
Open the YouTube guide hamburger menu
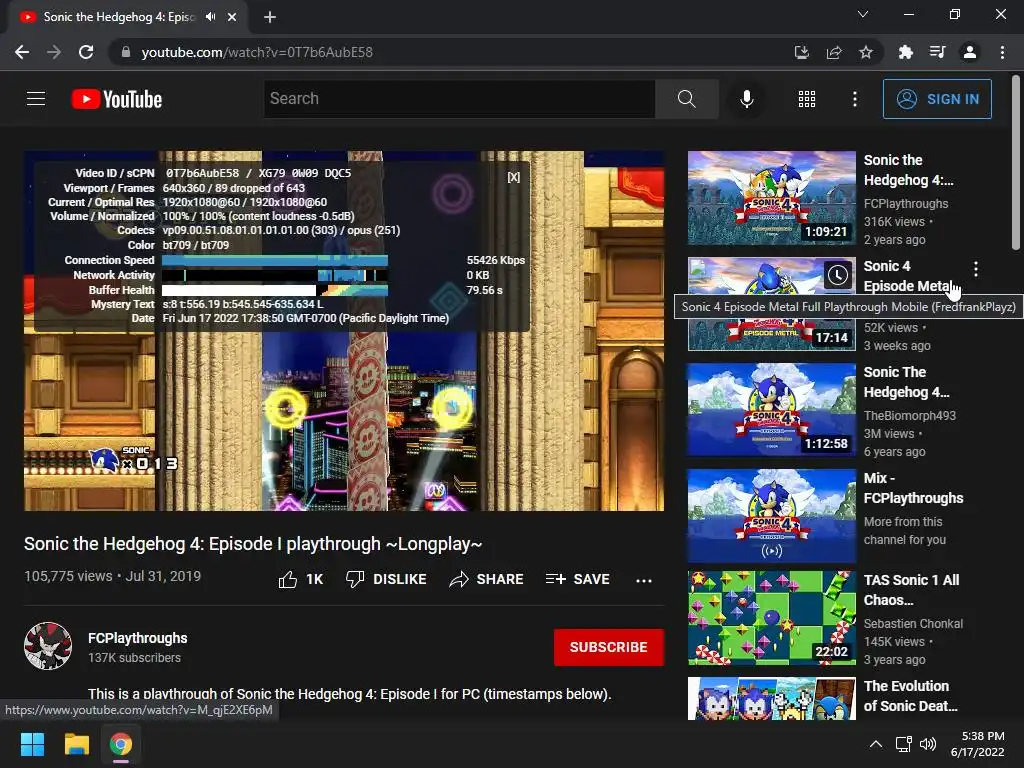click(36, 99)
